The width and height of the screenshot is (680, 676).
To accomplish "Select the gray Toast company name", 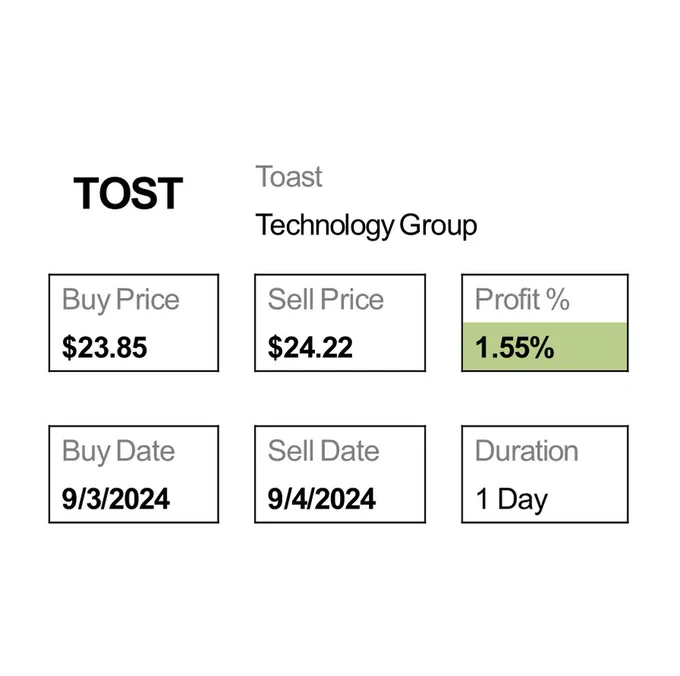I will coord(289,177).
